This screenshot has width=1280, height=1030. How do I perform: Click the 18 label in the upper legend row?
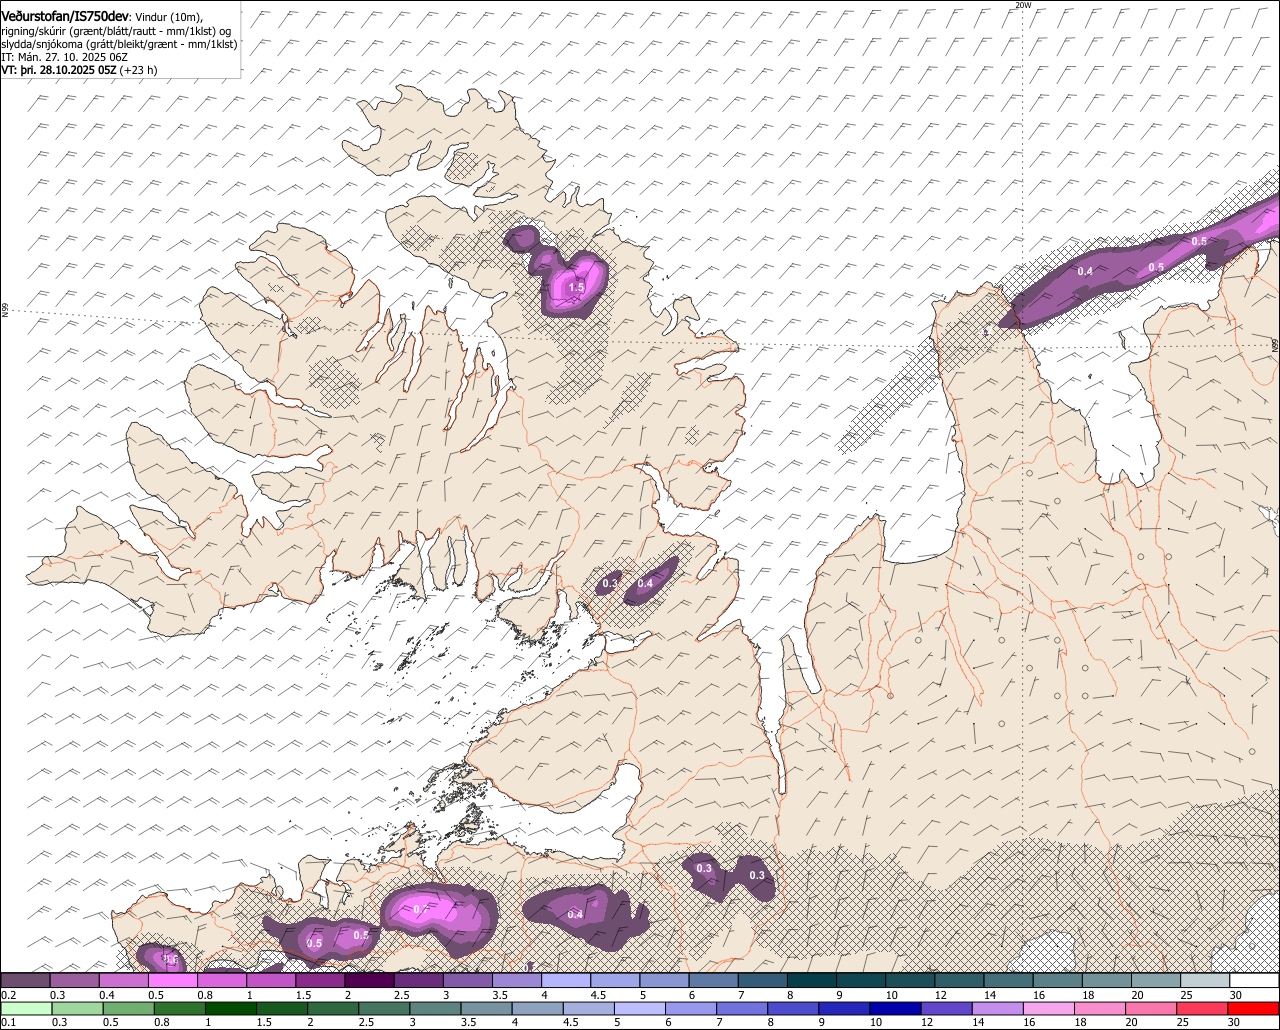click(1088, 995)
